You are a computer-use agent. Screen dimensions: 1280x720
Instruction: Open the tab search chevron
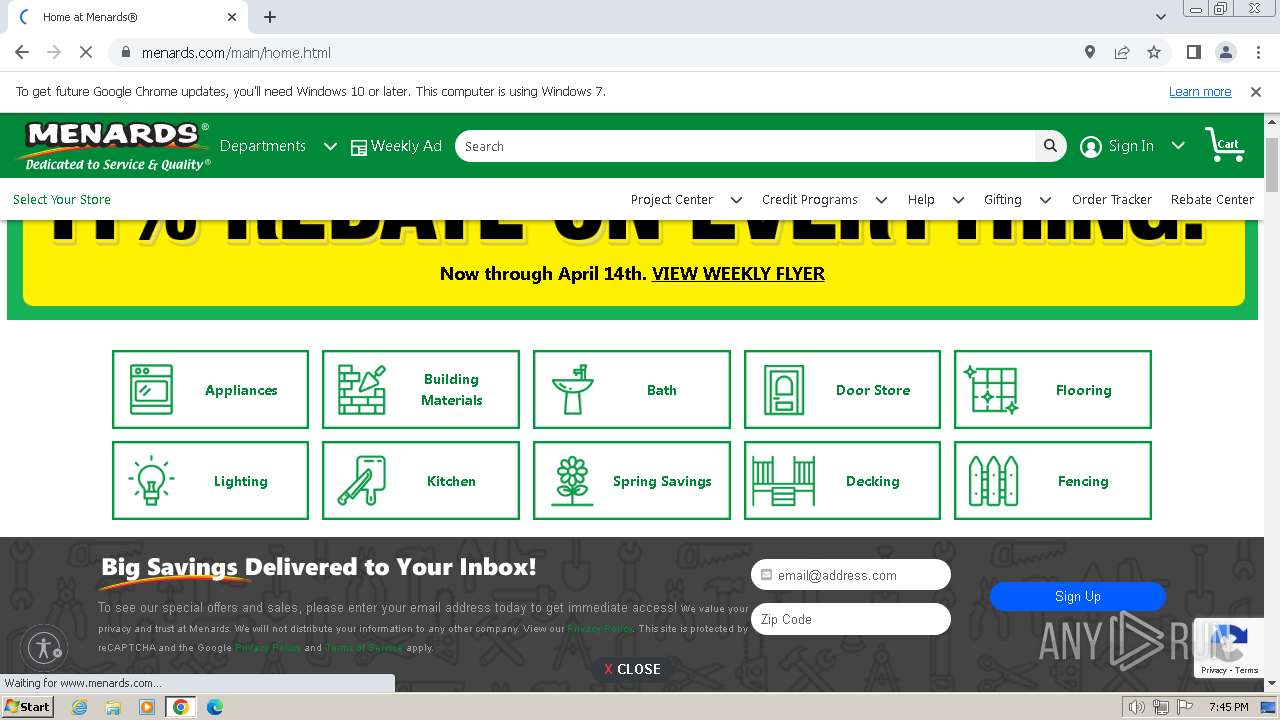click(x=1161, y=17)
